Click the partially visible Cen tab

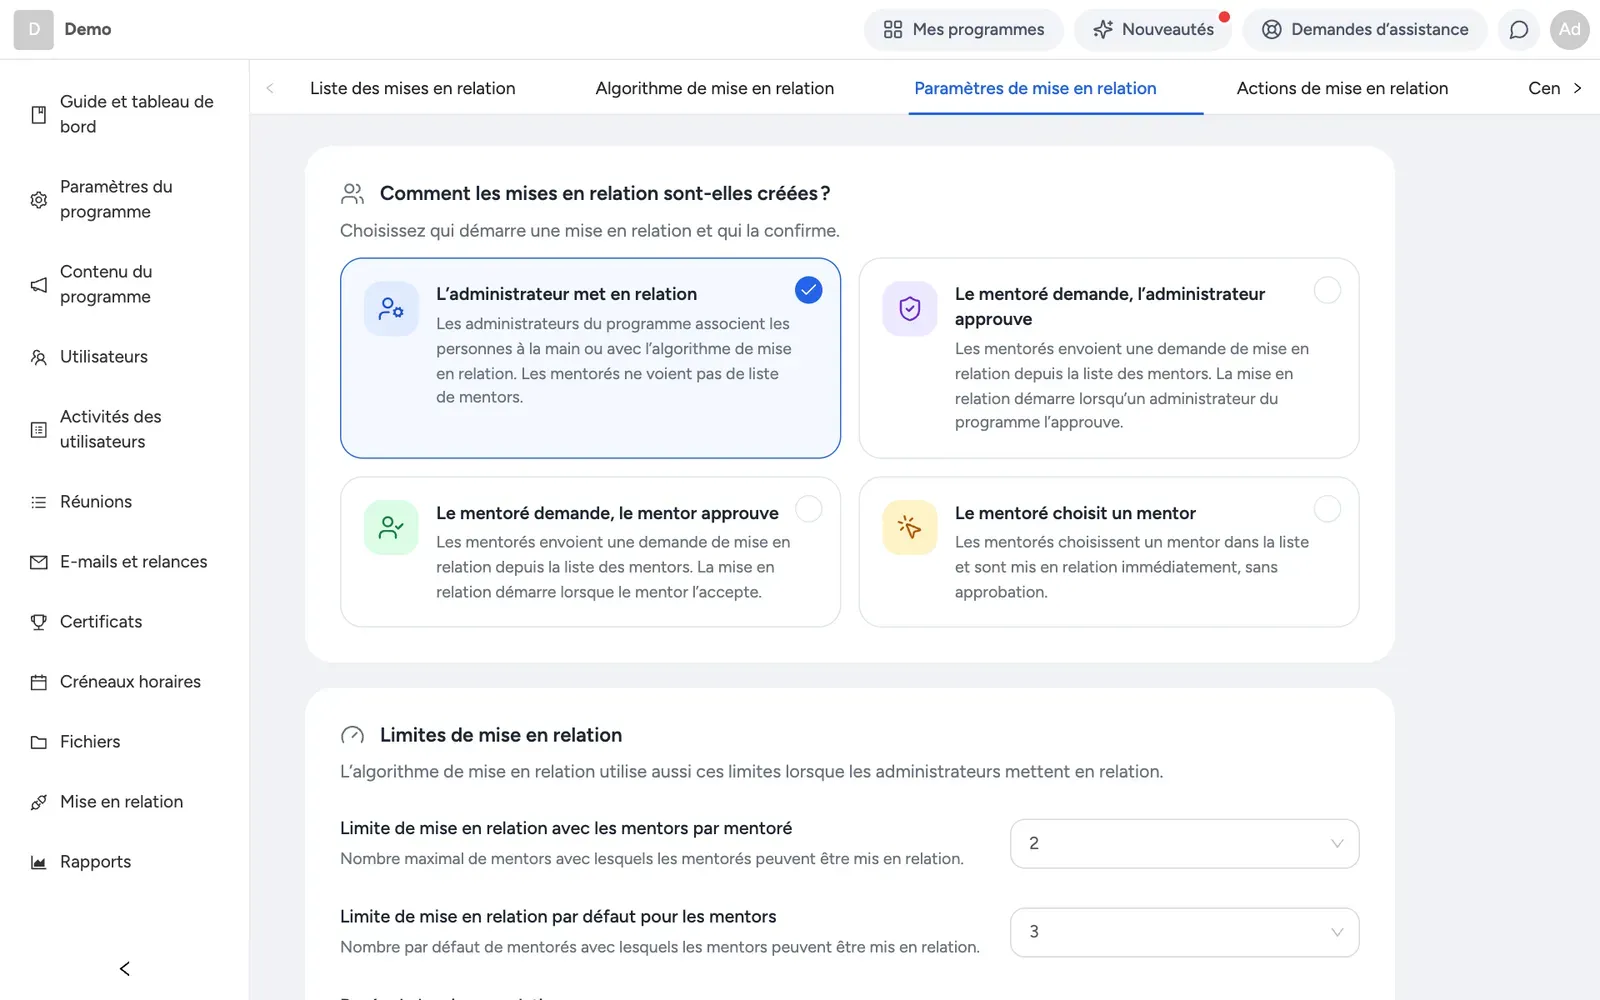click(x=1544, y=88)
